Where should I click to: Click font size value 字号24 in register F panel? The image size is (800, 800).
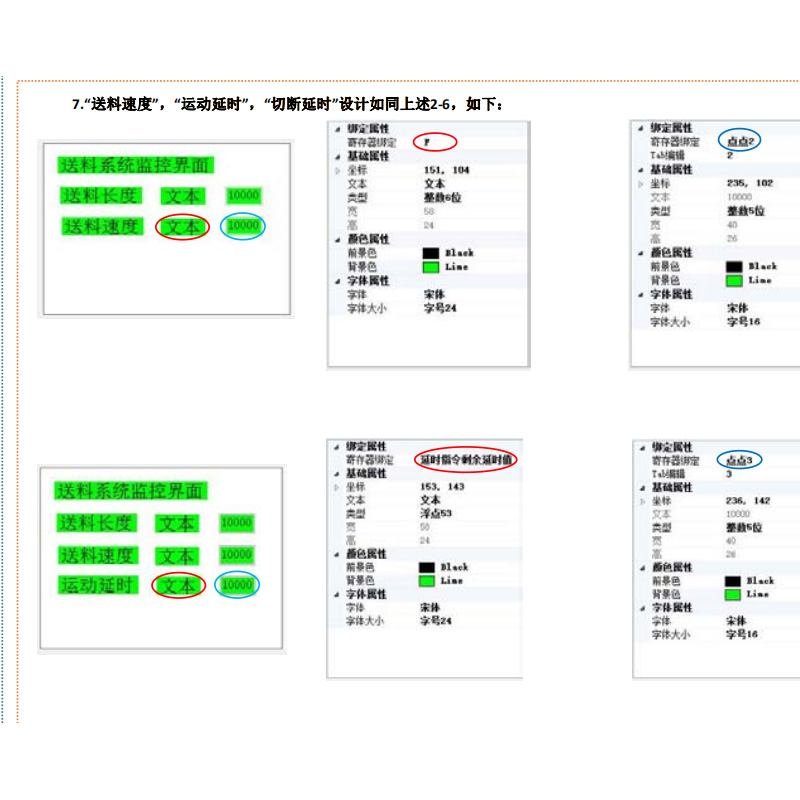click(440, 309)
